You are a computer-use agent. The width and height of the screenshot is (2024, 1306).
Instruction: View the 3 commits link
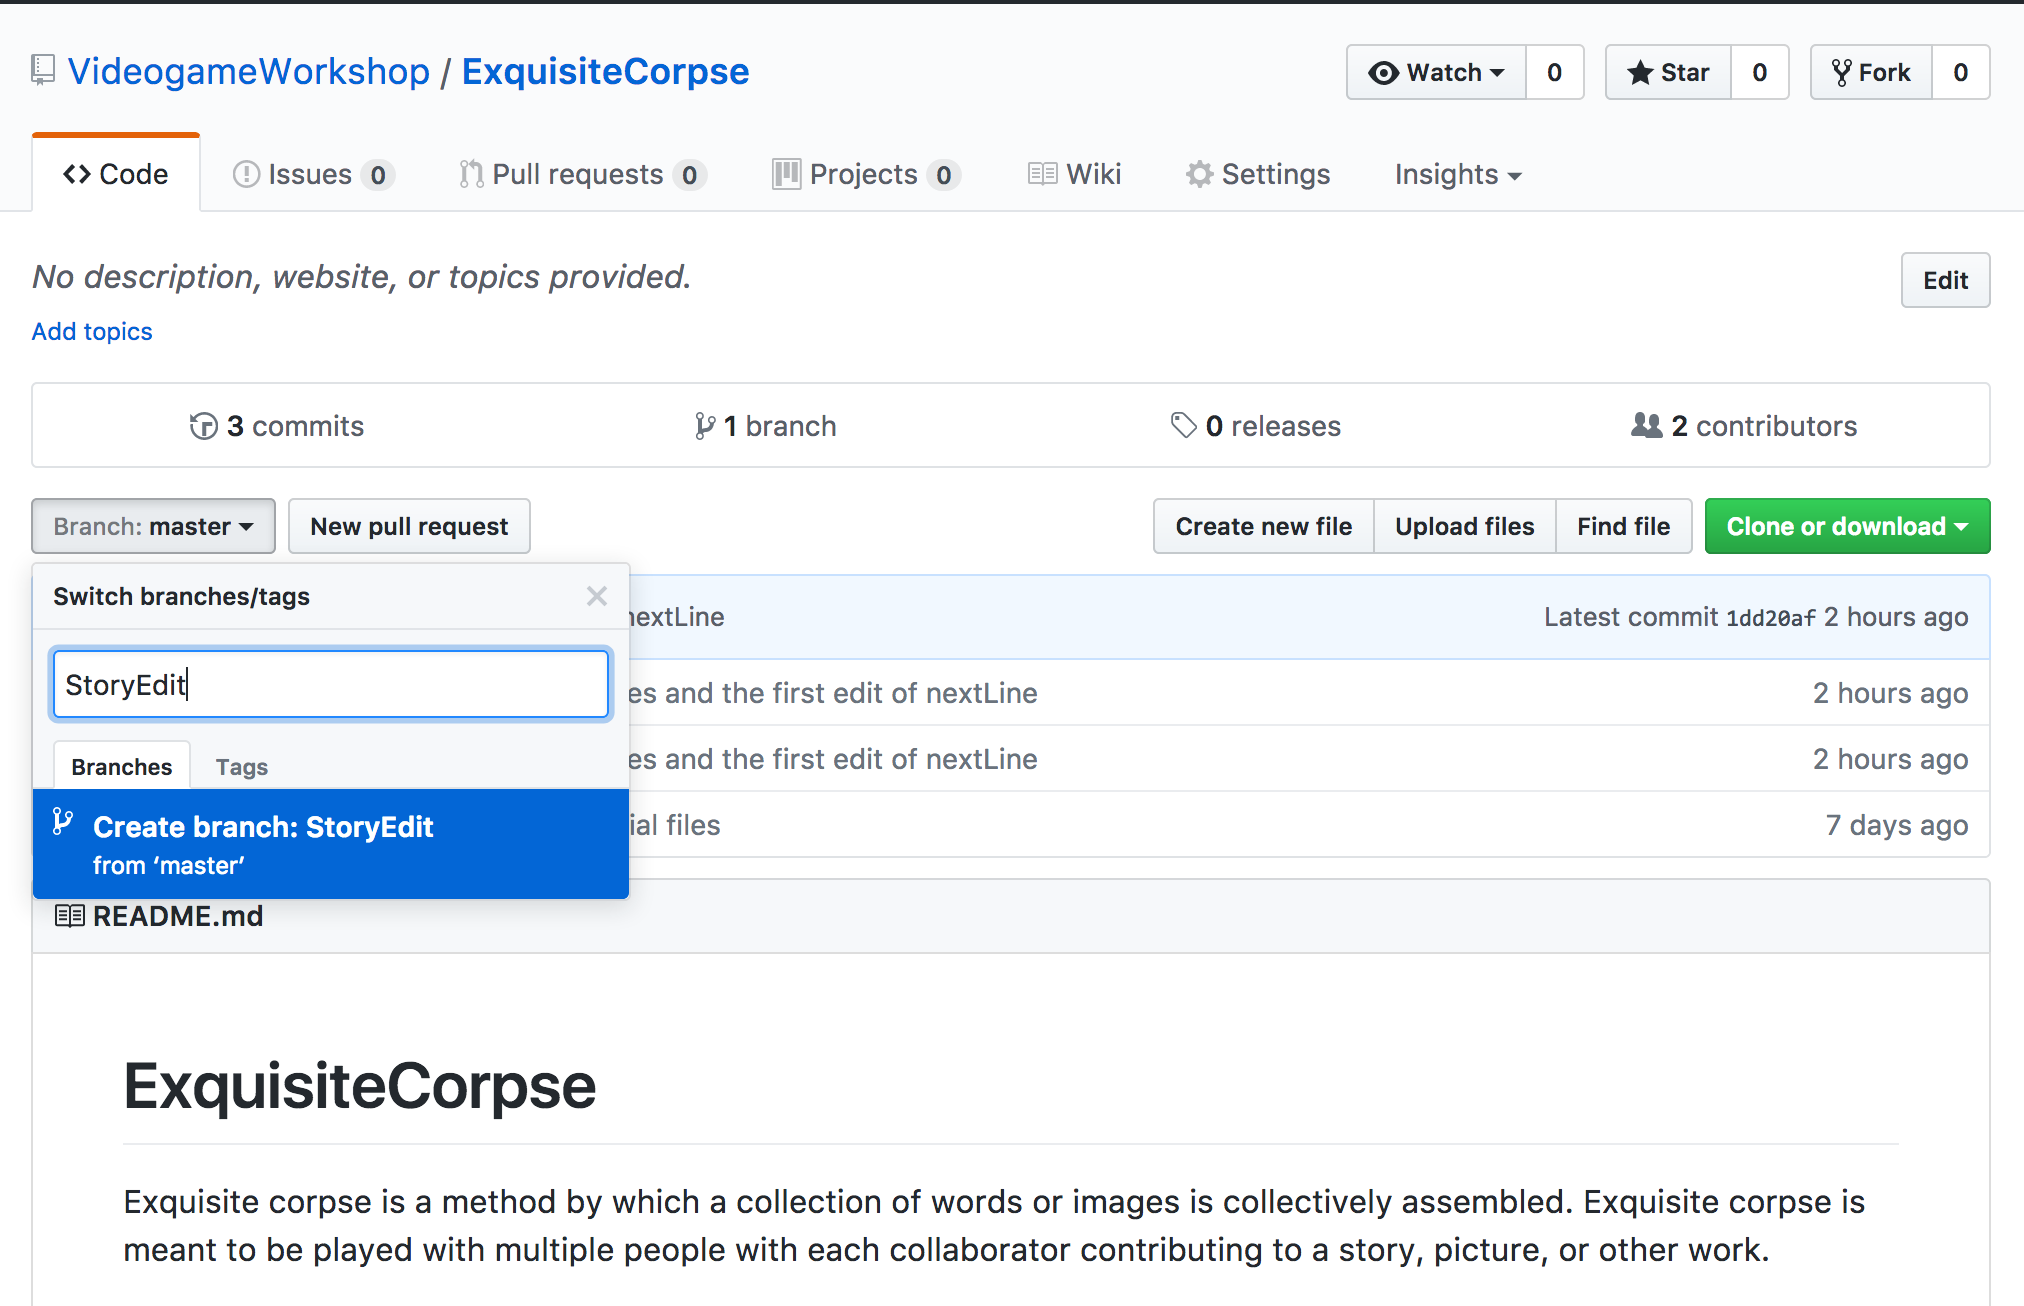click(277, 426)
